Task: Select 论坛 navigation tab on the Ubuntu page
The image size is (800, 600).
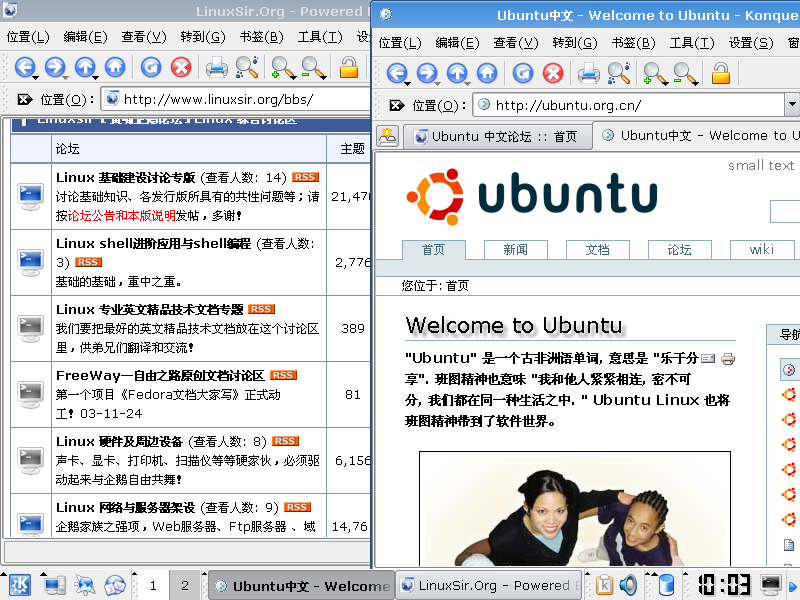Action: pos(680,249)
